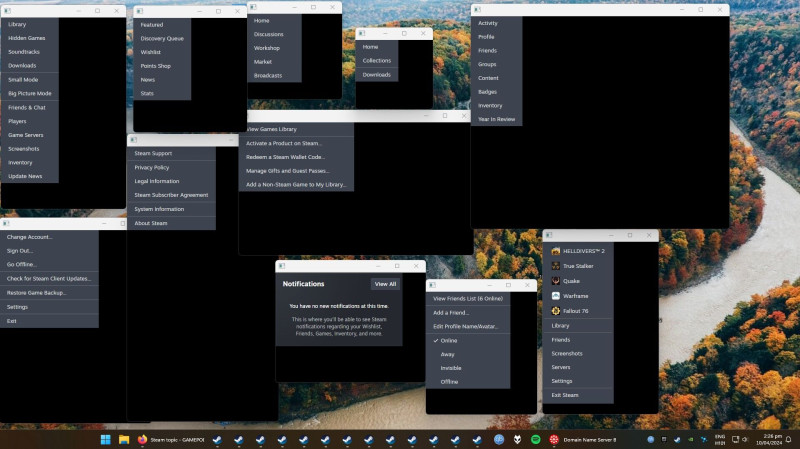Click the Warframe game icon
This screenshot has width=800, height=449.
tap(556, 296)
